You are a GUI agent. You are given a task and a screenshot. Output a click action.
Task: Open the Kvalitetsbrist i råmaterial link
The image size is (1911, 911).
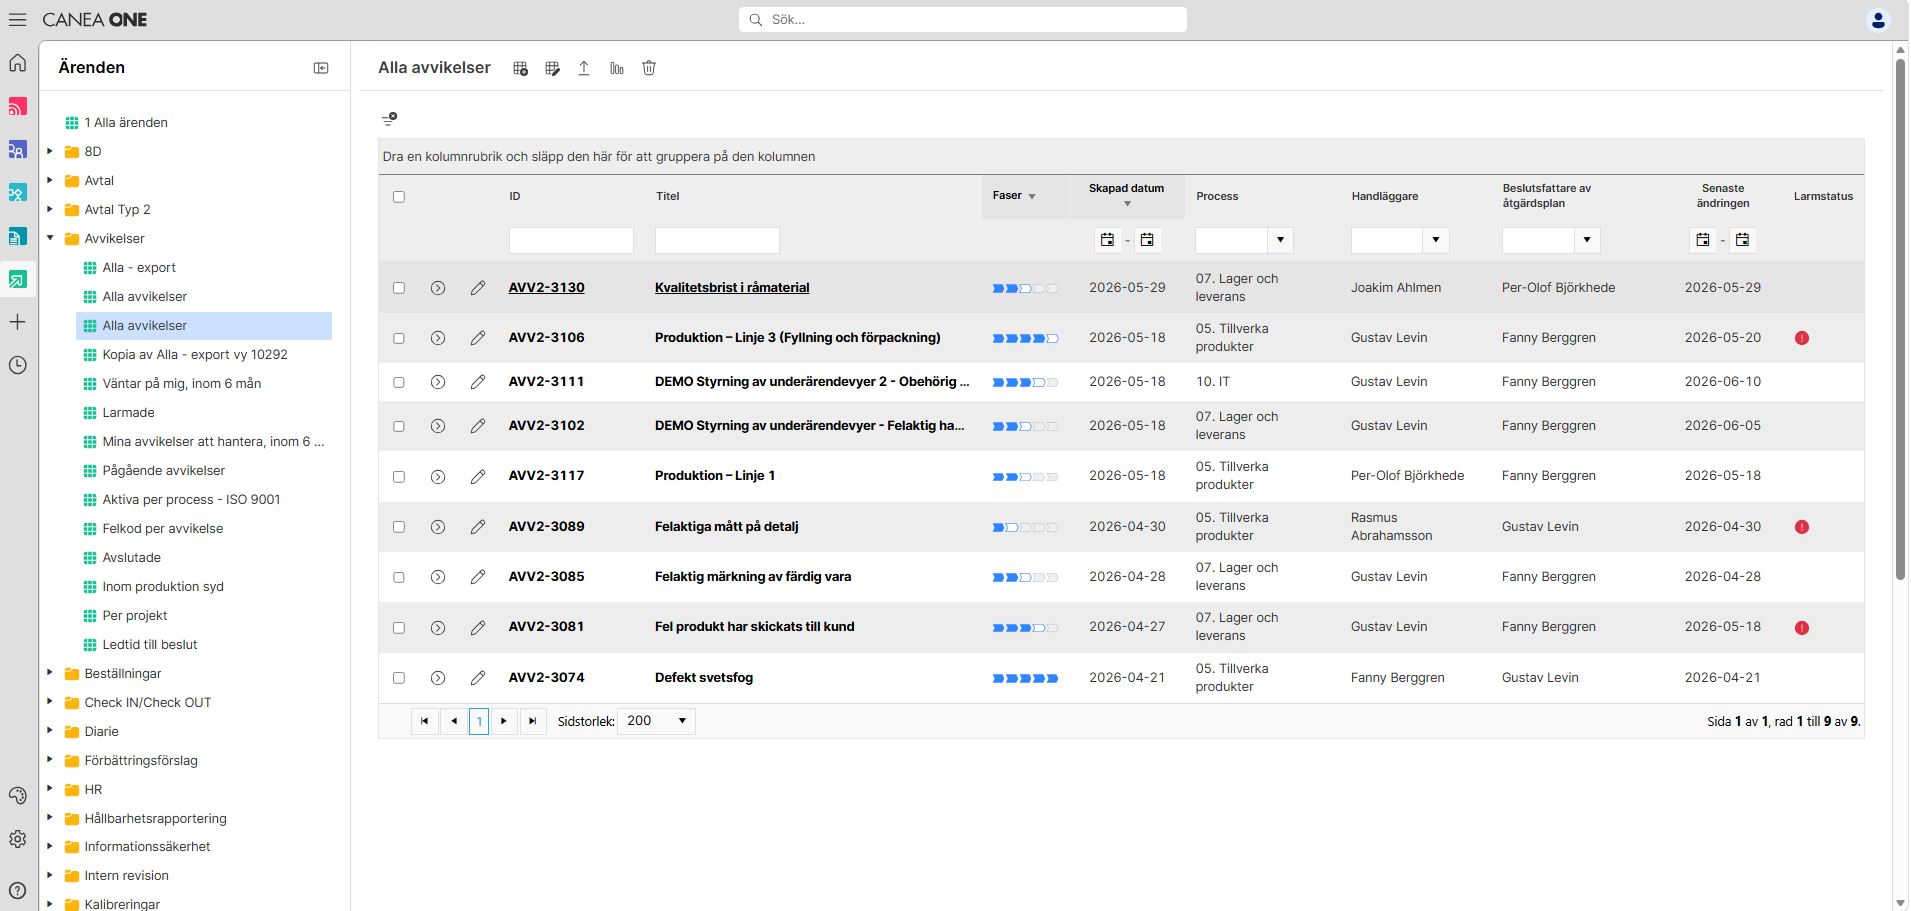[x=732, y=287]
